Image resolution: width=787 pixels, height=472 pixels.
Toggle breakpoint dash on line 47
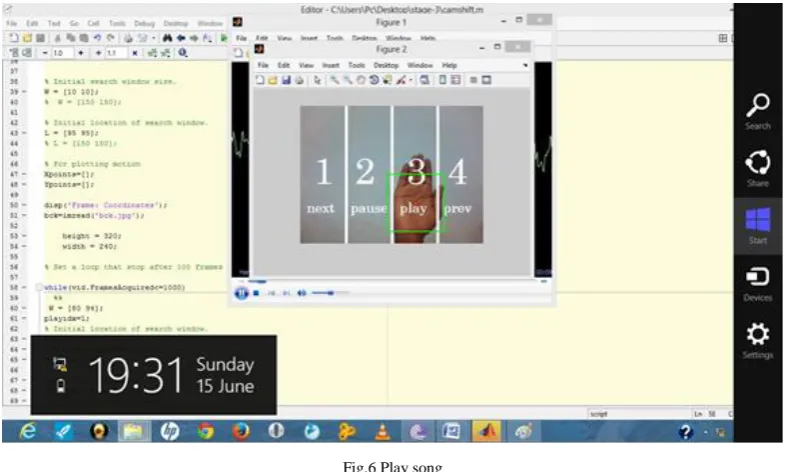coord(24,174)
